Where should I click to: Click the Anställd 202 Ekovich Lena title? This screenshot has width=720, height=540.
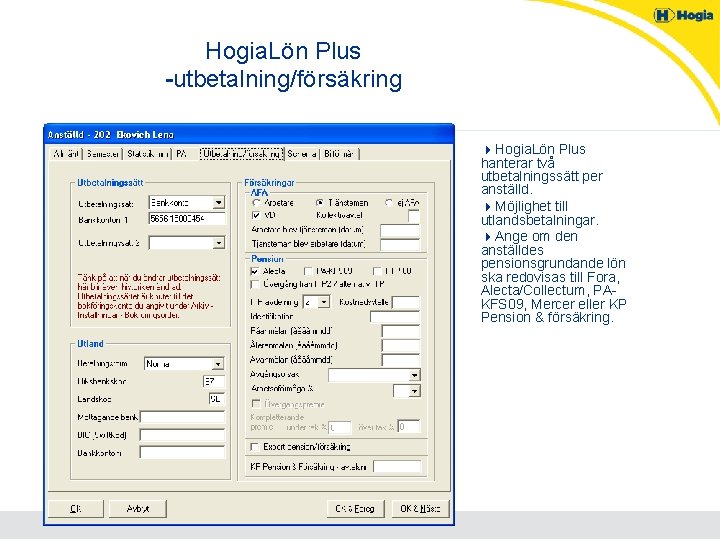[111, 135]
